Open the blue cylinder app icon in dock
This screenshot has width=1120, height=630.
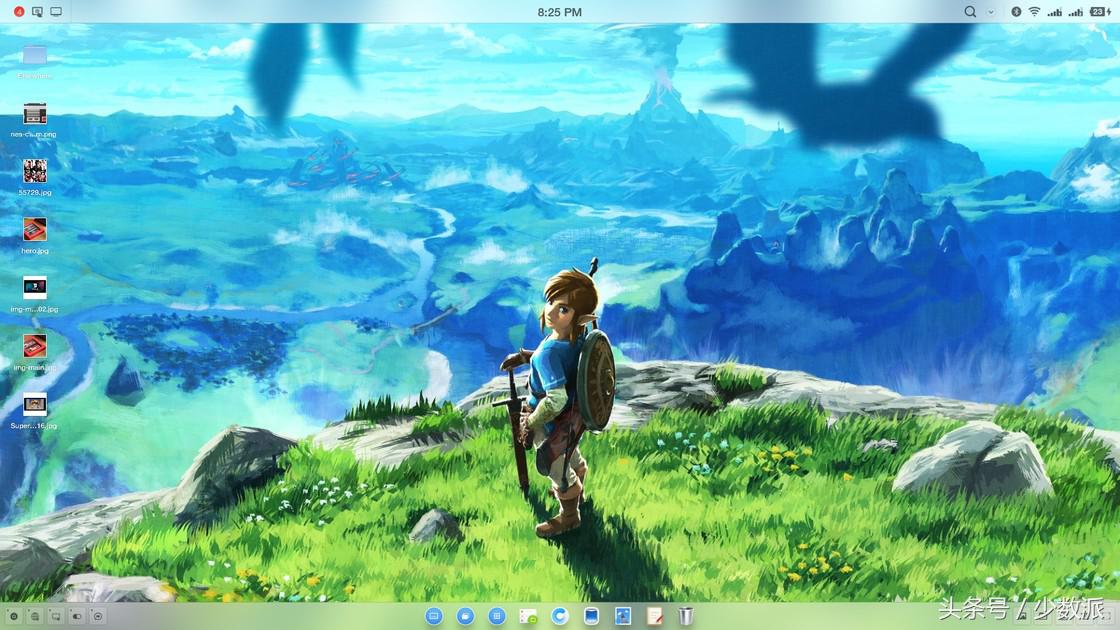591,616
